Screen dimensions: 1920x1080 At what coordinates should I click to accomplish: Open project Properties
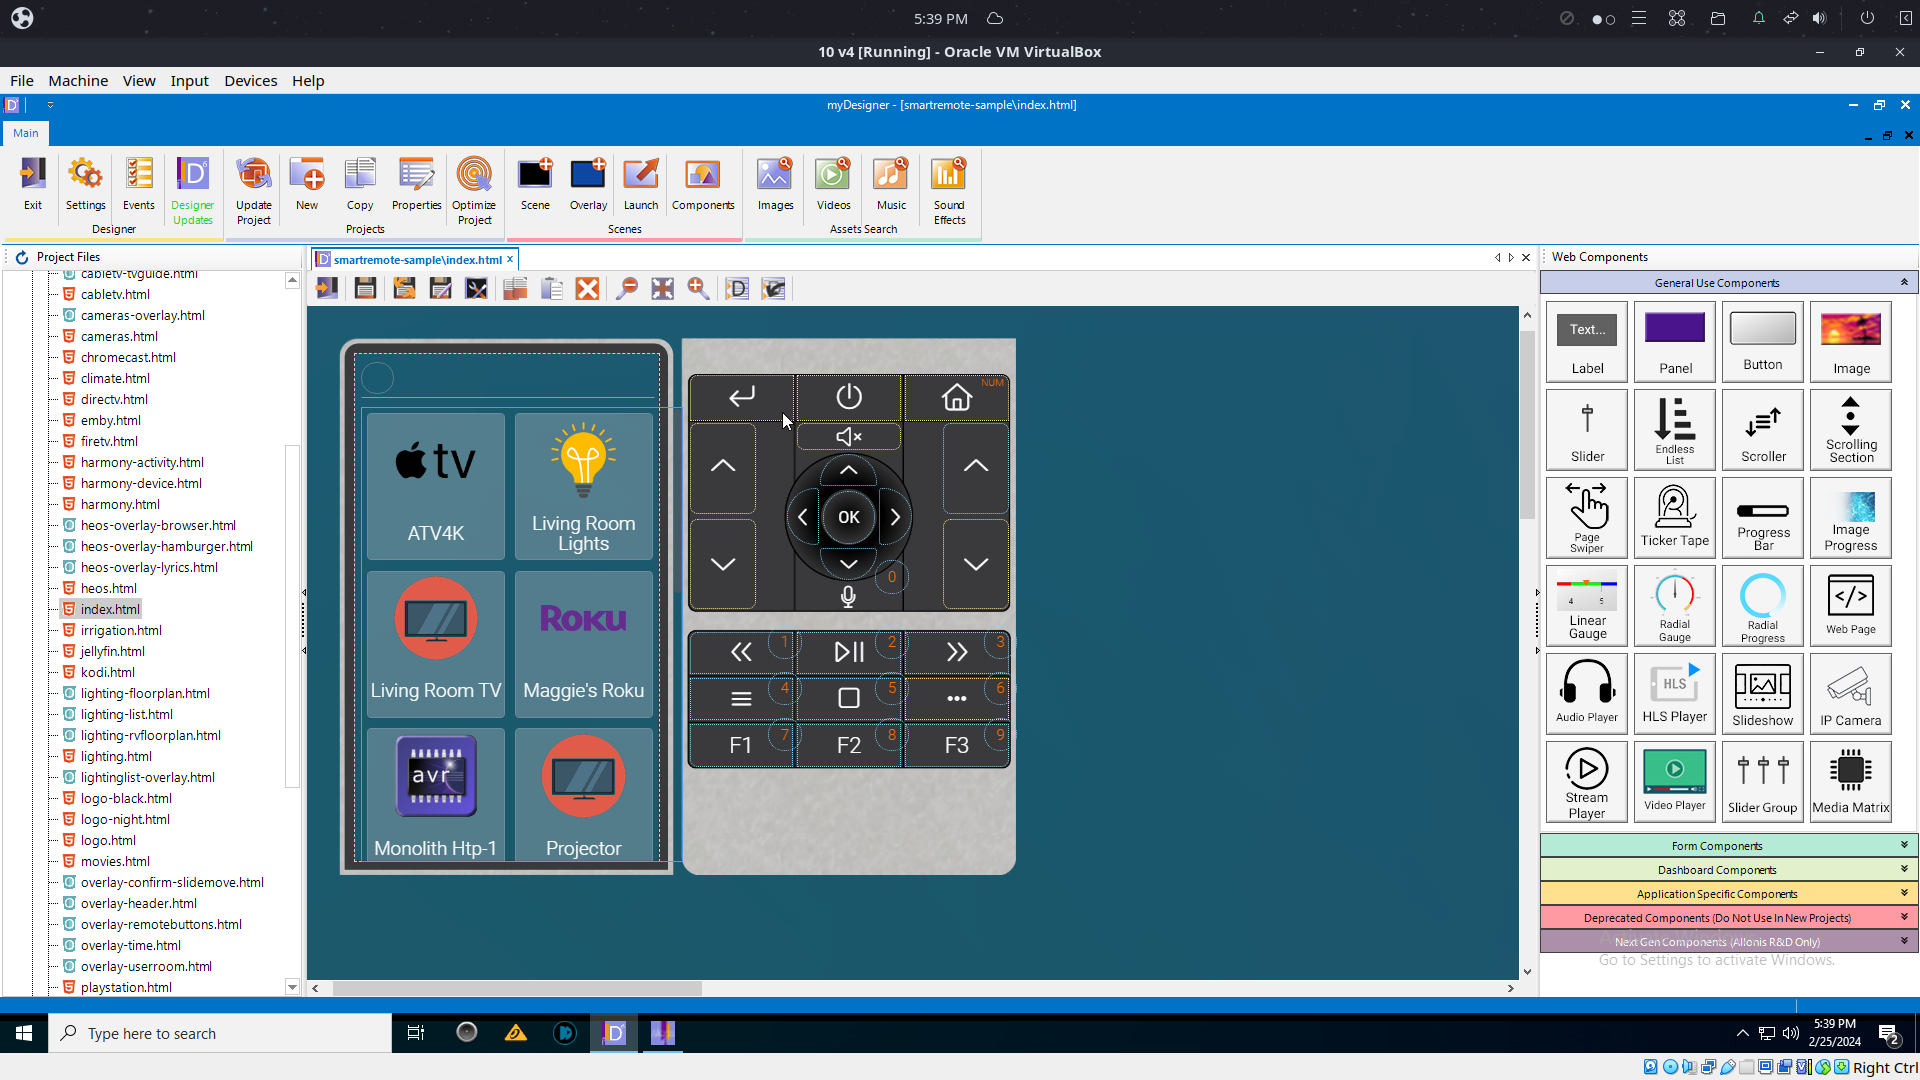pyautogui.click(x=416, y=184)
